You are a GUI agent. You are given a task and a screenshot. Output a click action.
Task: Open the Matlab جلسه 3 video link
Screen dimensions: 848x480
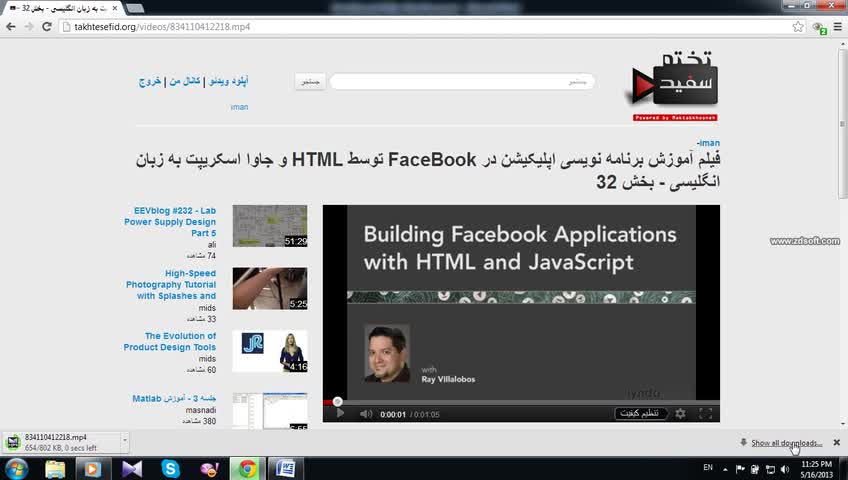(174, 398)
